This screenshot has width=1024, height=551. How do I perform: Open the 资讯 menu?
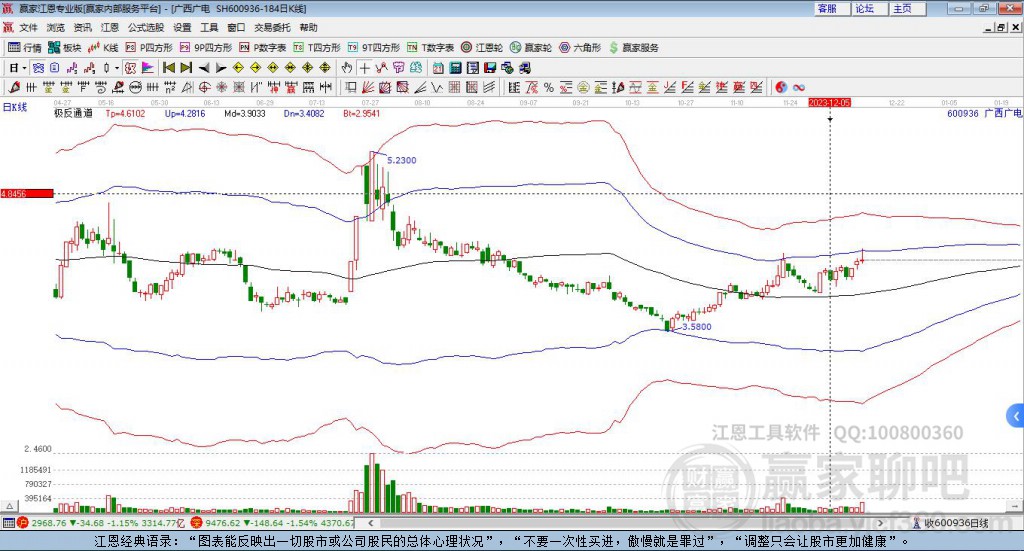82,27
